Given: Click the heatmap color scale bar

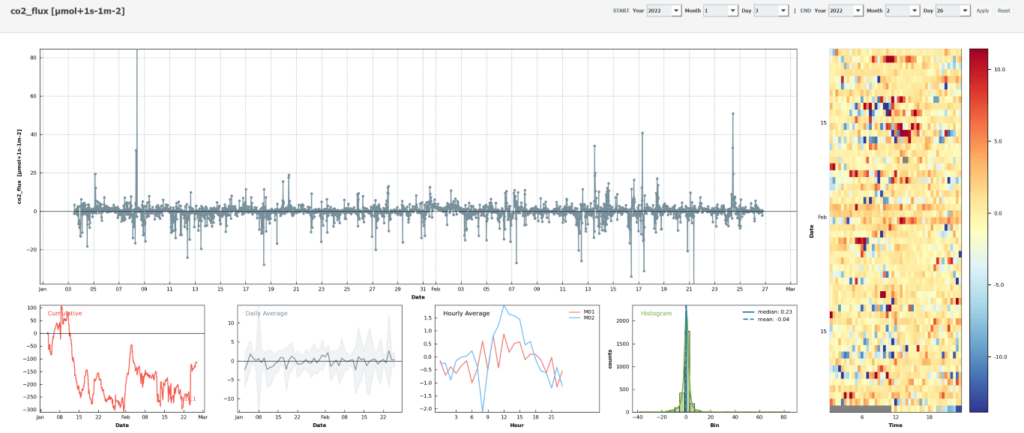Looking at the screenshot, I should pos(978,230).
